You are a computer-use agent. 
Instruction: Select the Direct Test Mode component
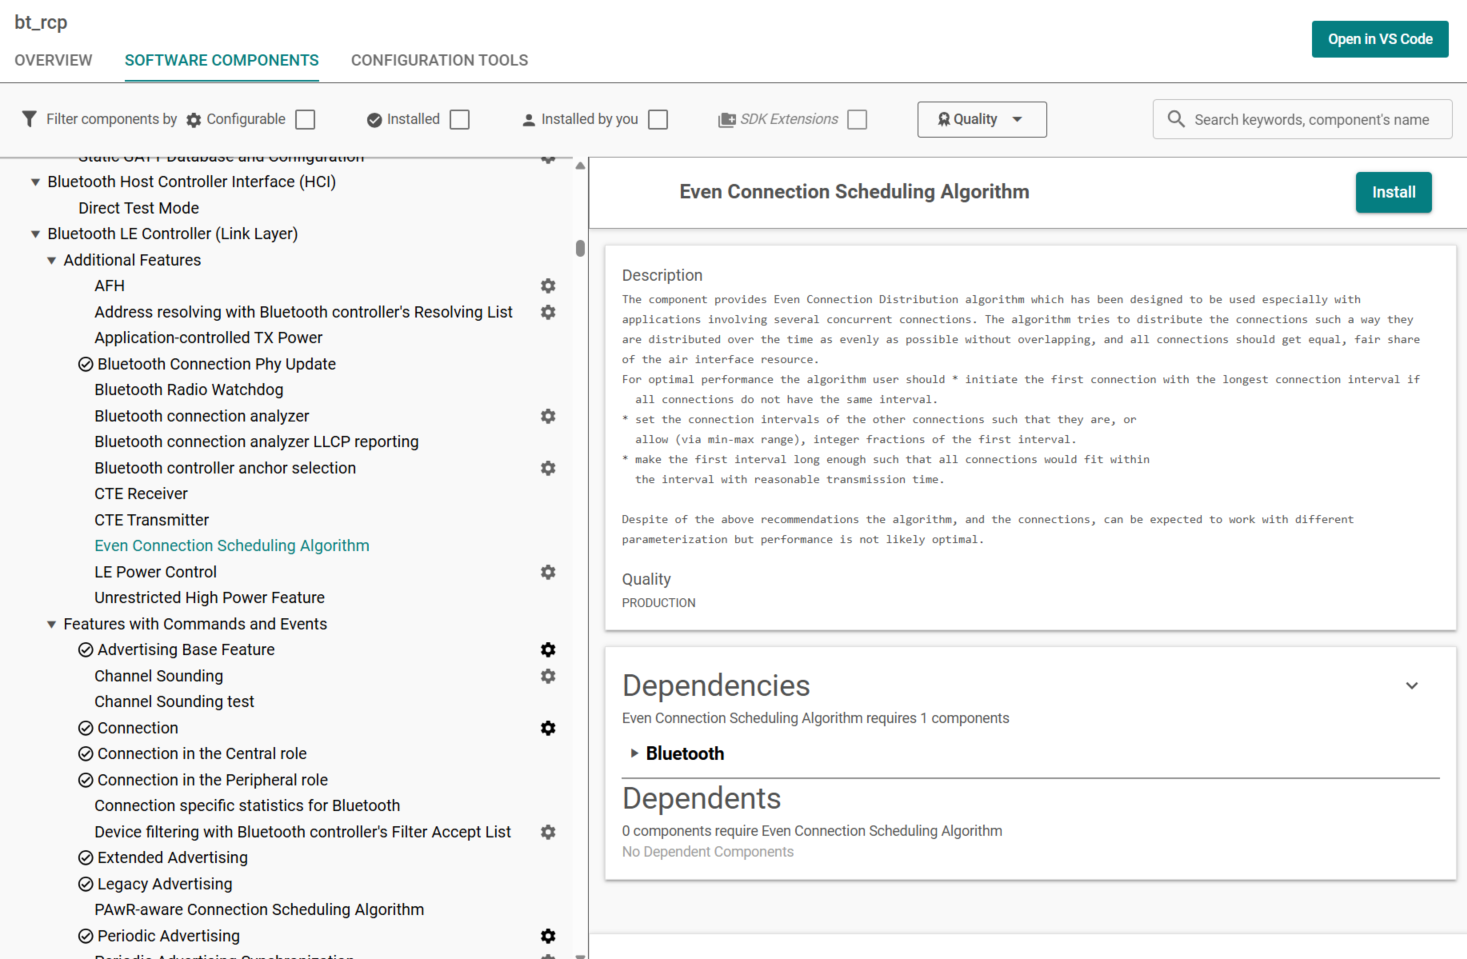coord(139,208)
